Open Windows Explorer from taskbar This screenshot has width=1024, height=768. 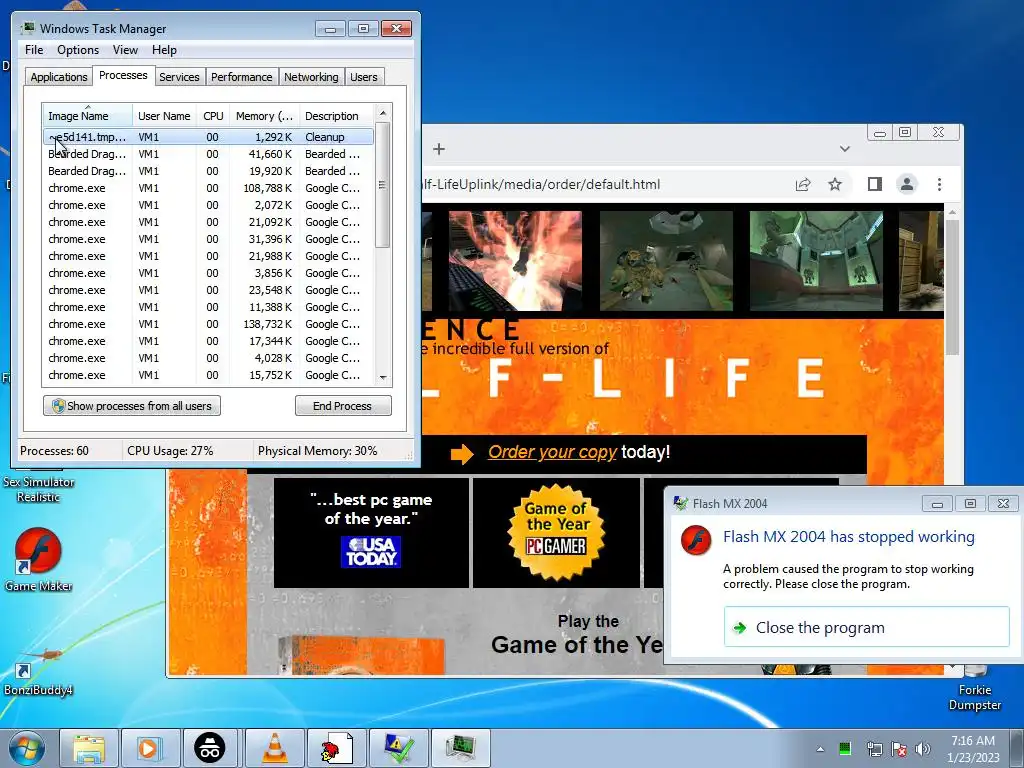coord(89,748)
